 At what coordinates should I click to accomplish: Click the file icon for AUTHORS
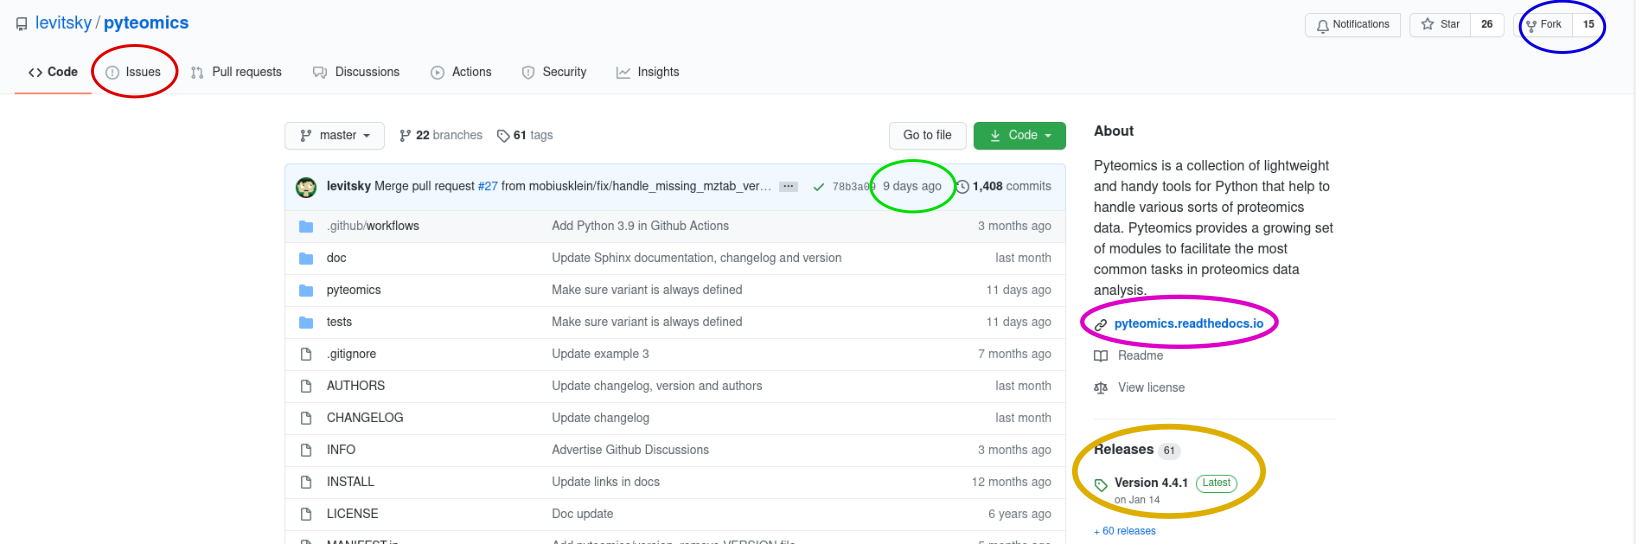click(x=306, y=386)
